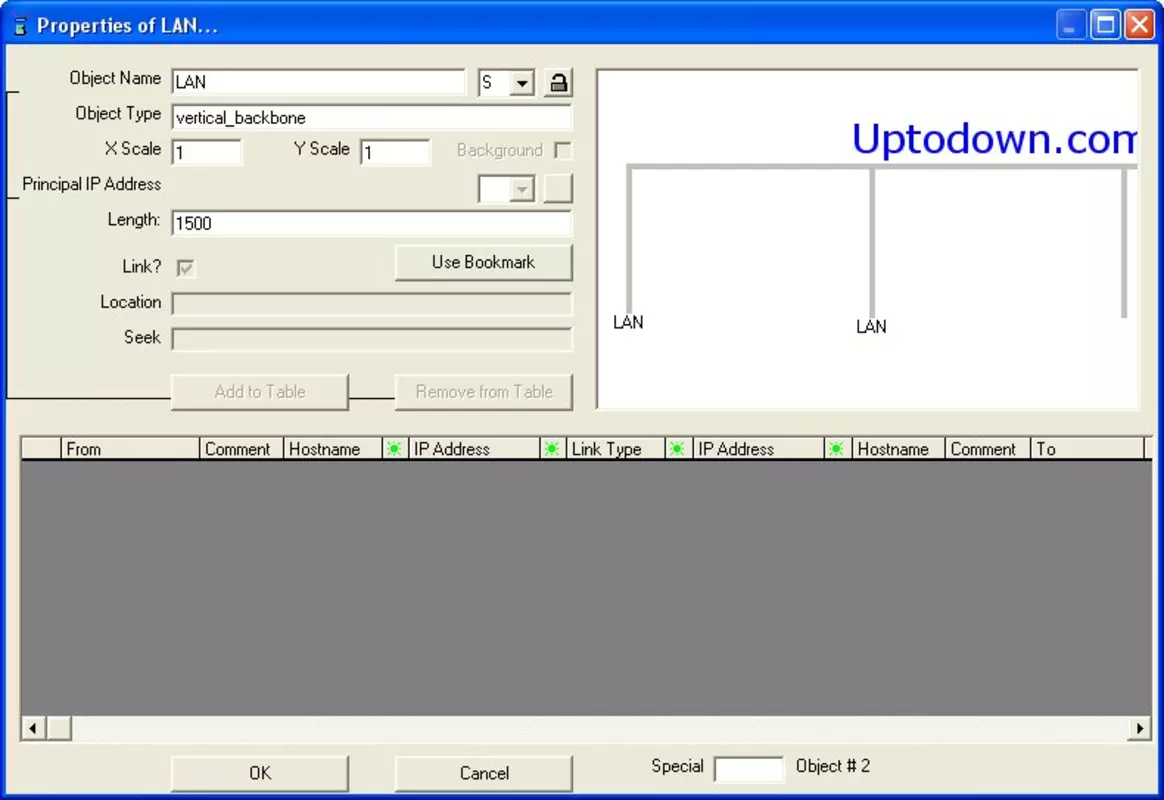Toggle the Background checkbox
The image size is (1164, 800).
click(x=563, y=151)
